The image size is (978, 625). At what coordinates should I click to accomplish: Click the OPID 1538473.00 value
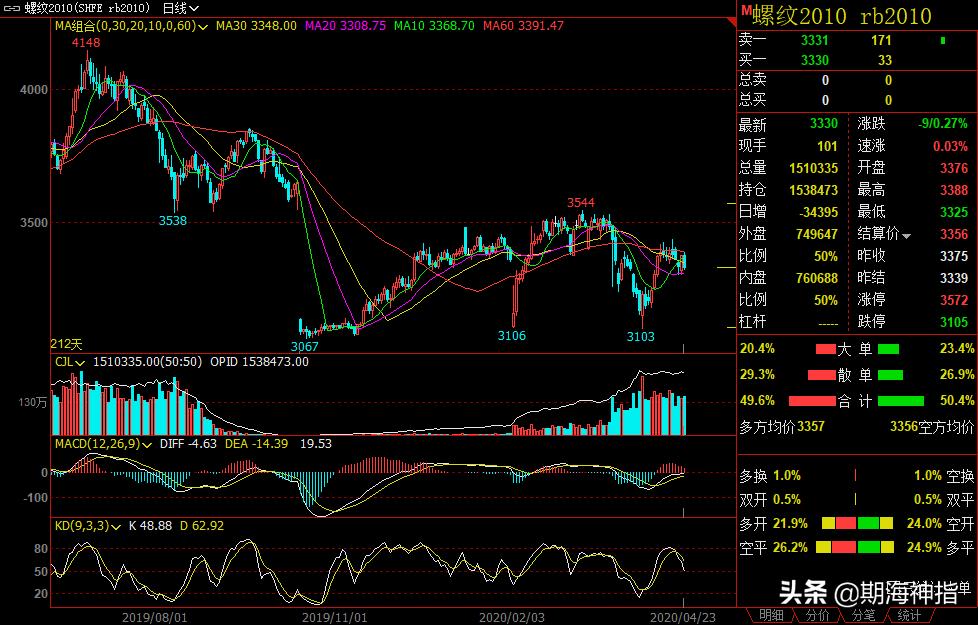coord(259,362)
